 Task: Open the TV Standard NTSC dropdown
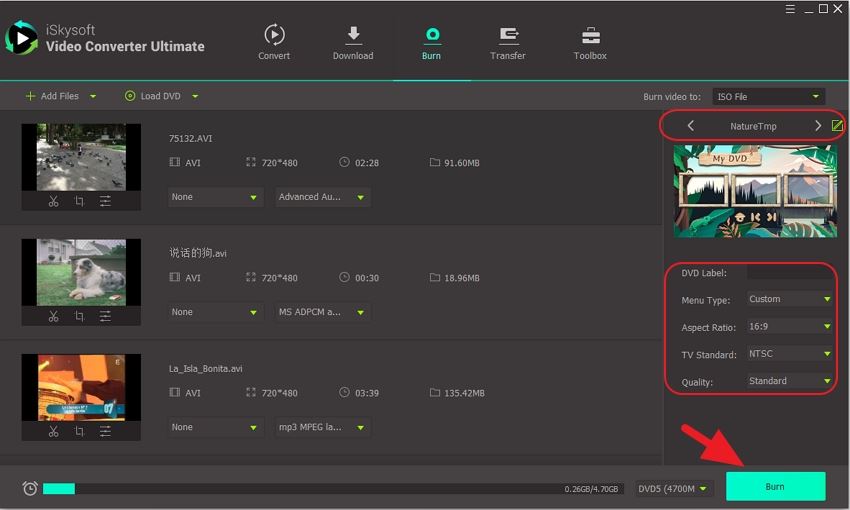tap(790, 354)
